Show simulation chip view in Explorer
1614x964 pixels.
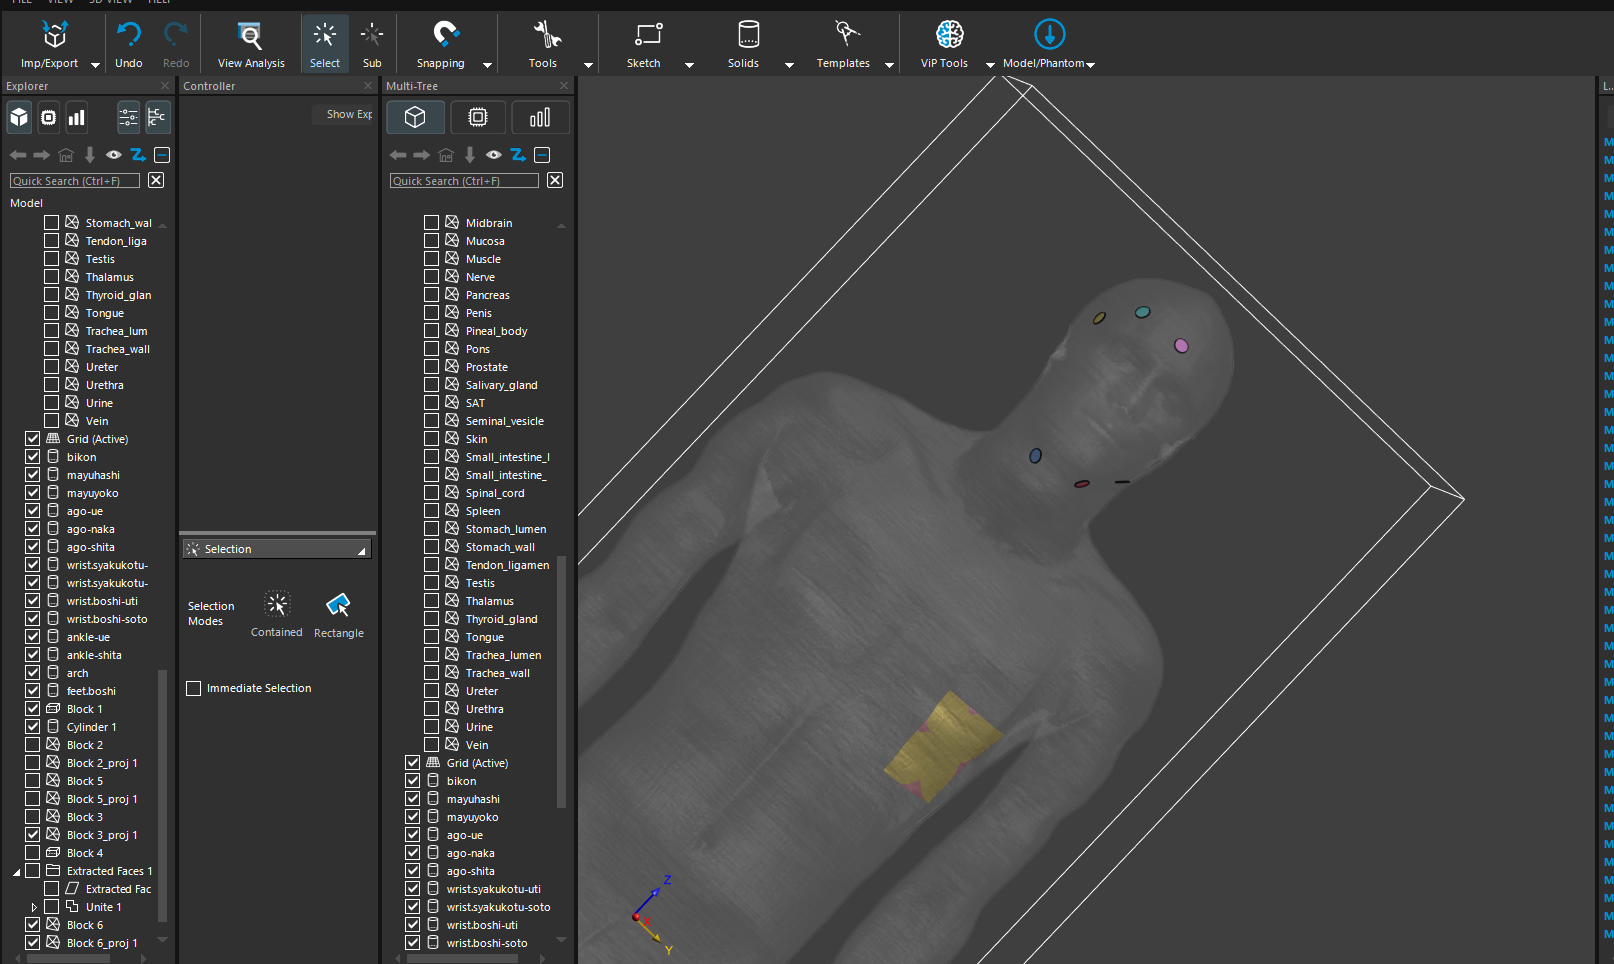(48, 118)
